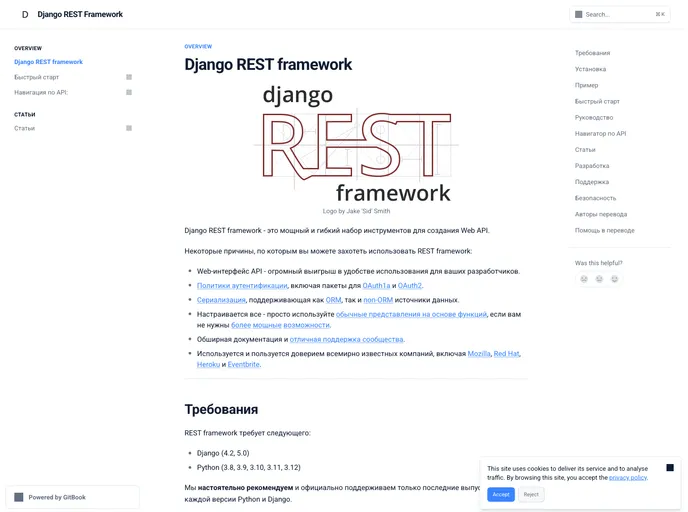The height and width of the screenshot is (512, 688).
Task: Open the Сериализация link
Action: tap(221, 300)
